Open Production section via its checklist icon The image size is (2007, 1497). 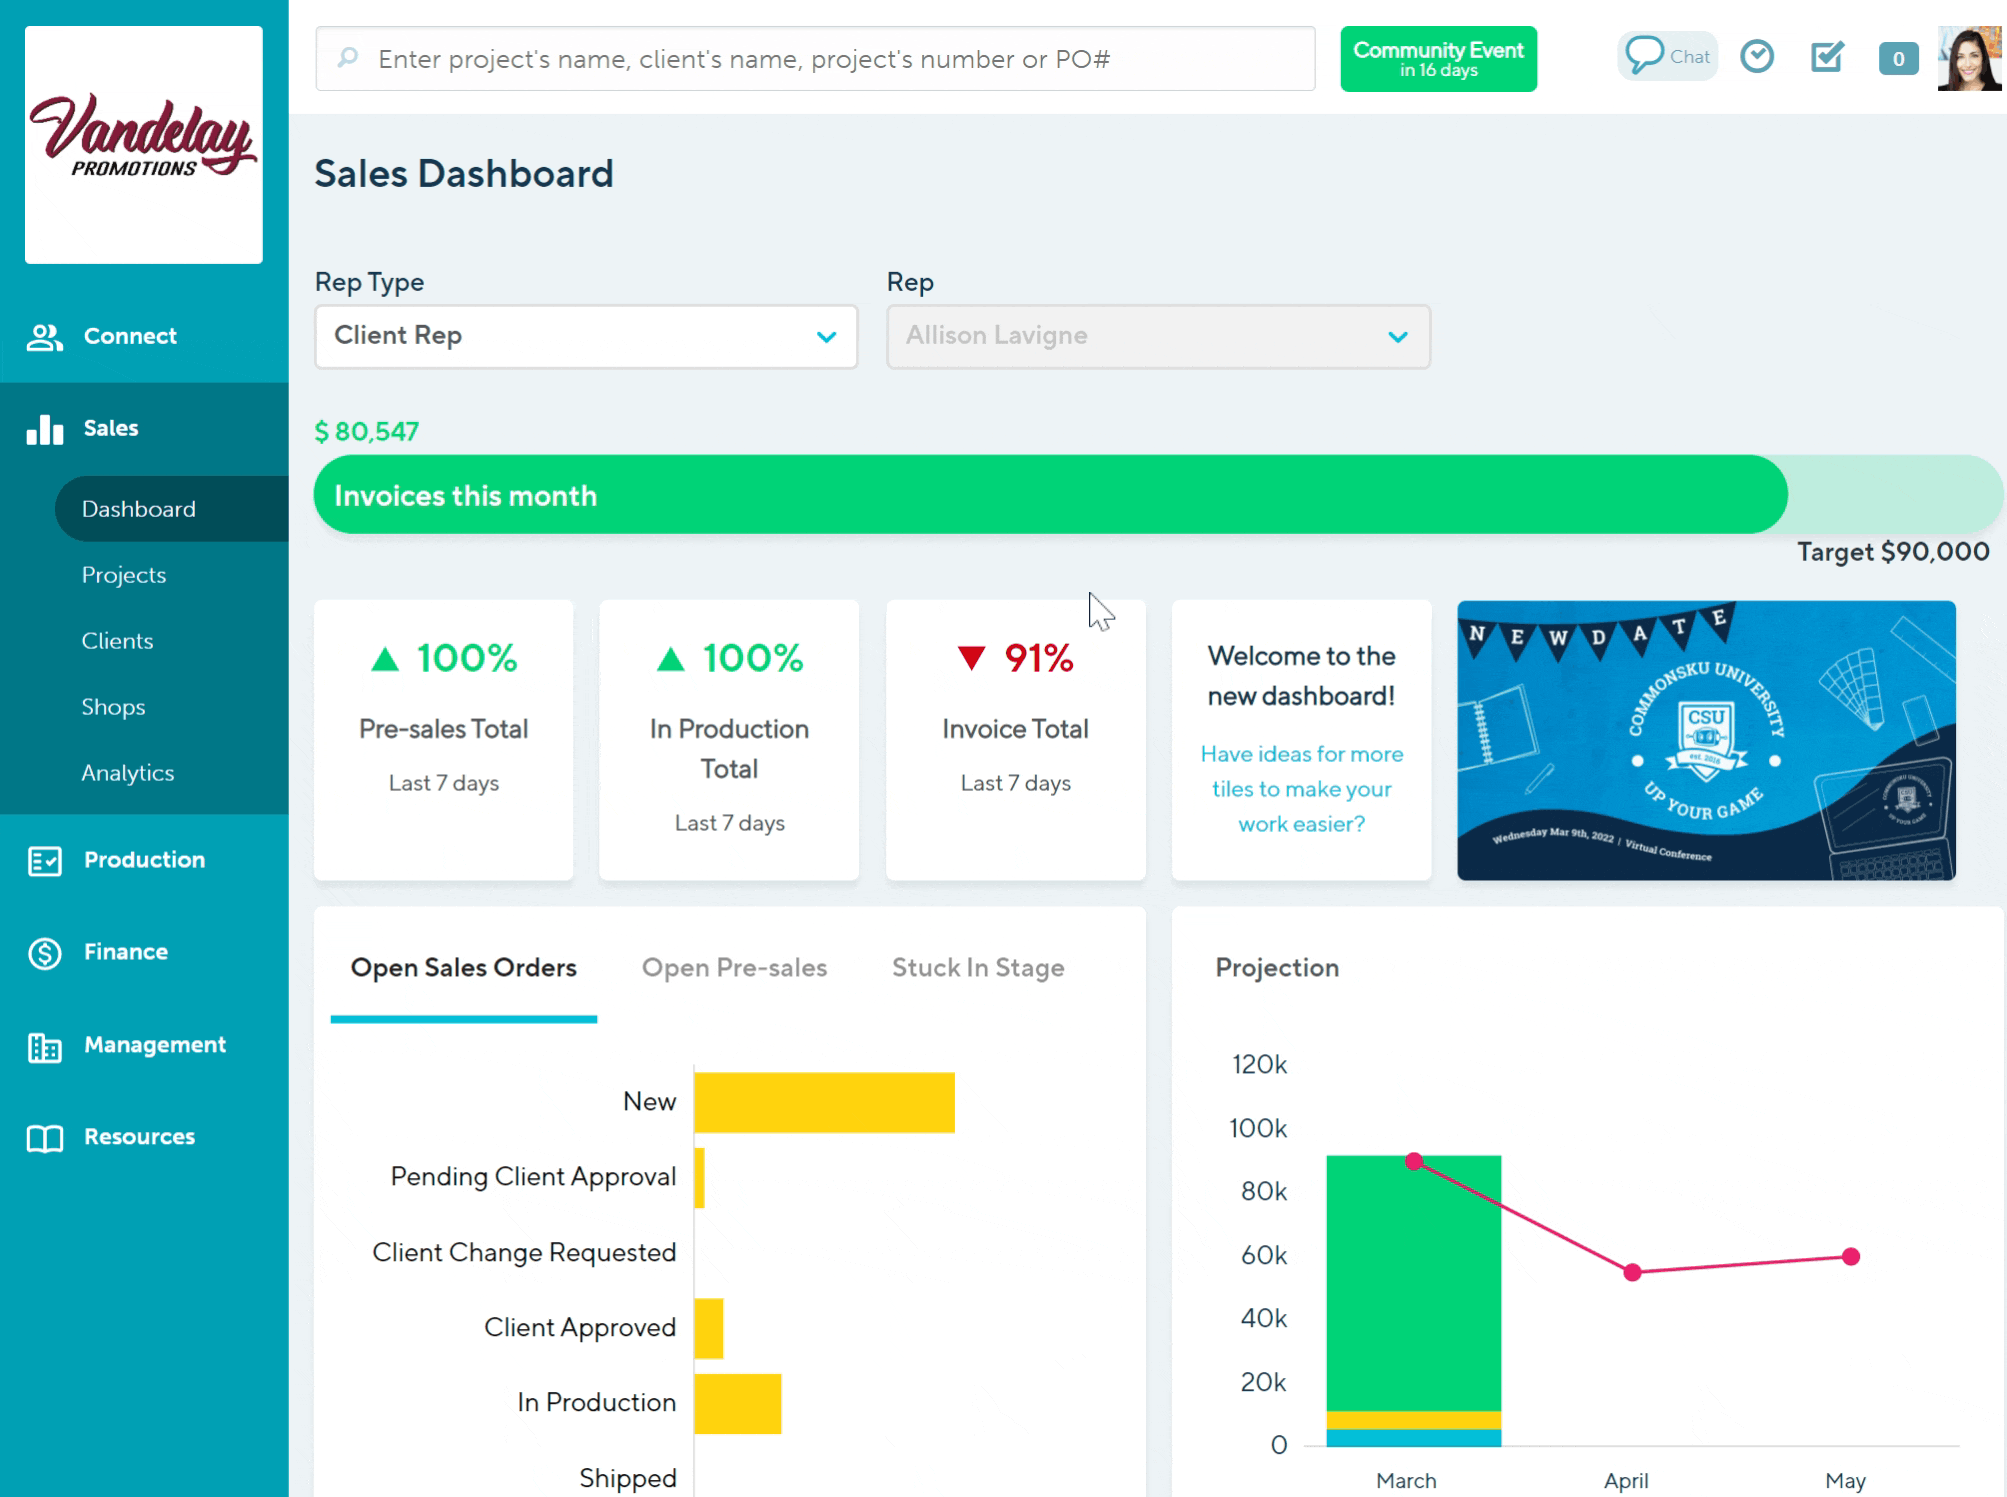tap(45, 861)
